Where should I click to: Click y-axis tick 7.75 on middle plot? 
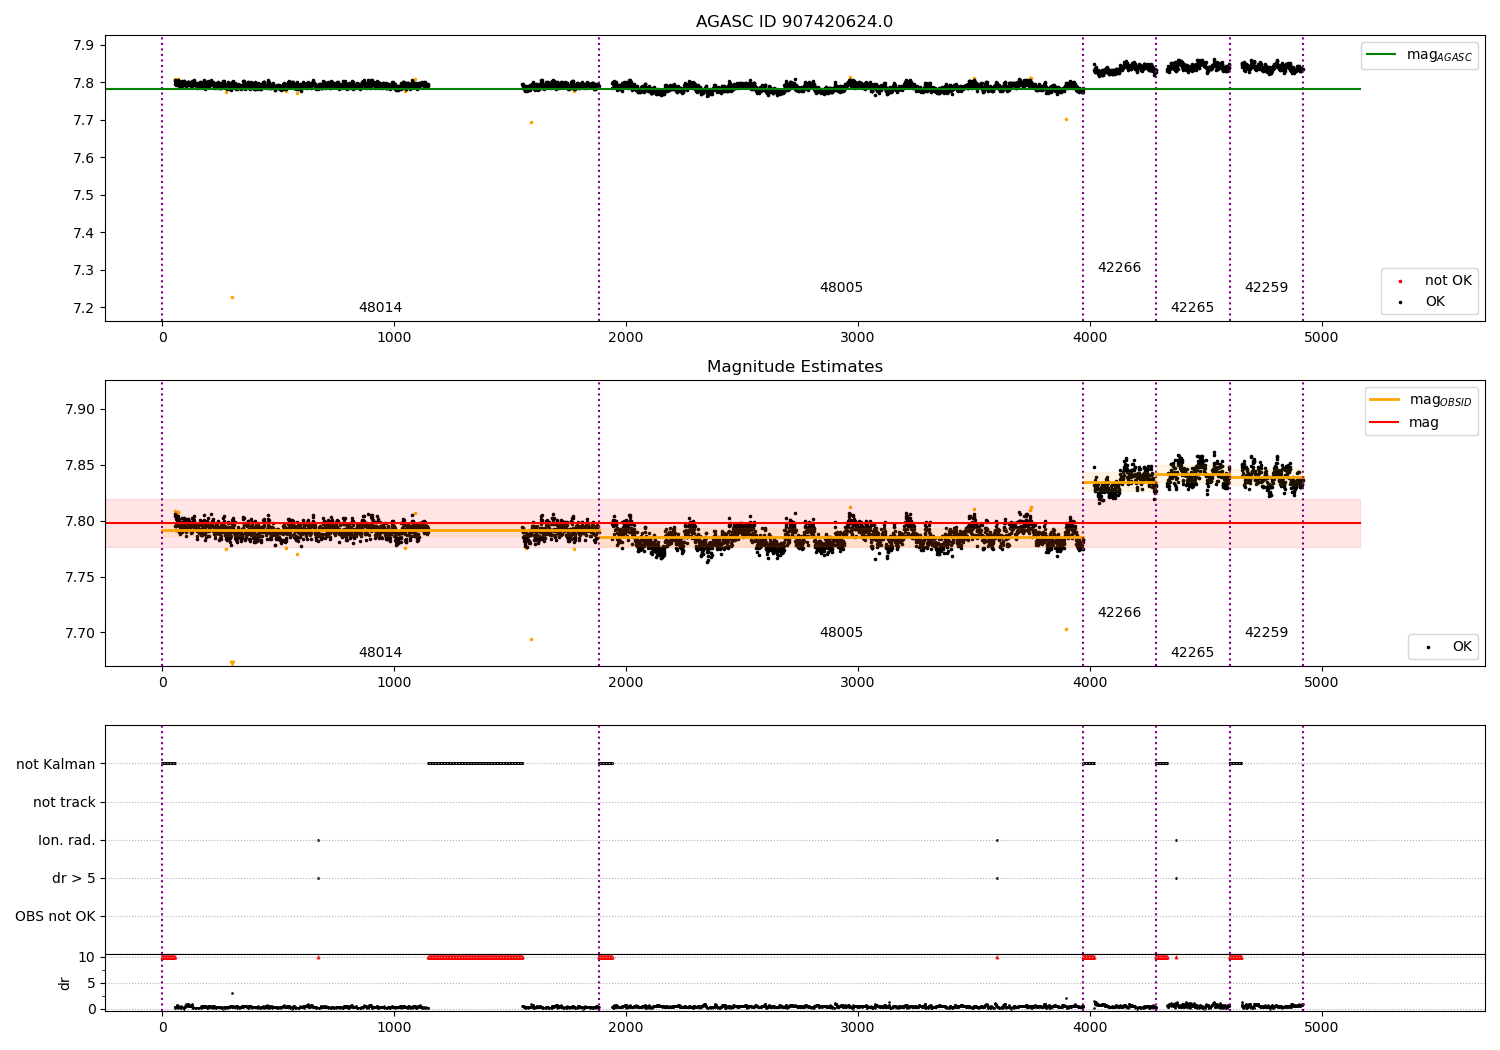79,578
